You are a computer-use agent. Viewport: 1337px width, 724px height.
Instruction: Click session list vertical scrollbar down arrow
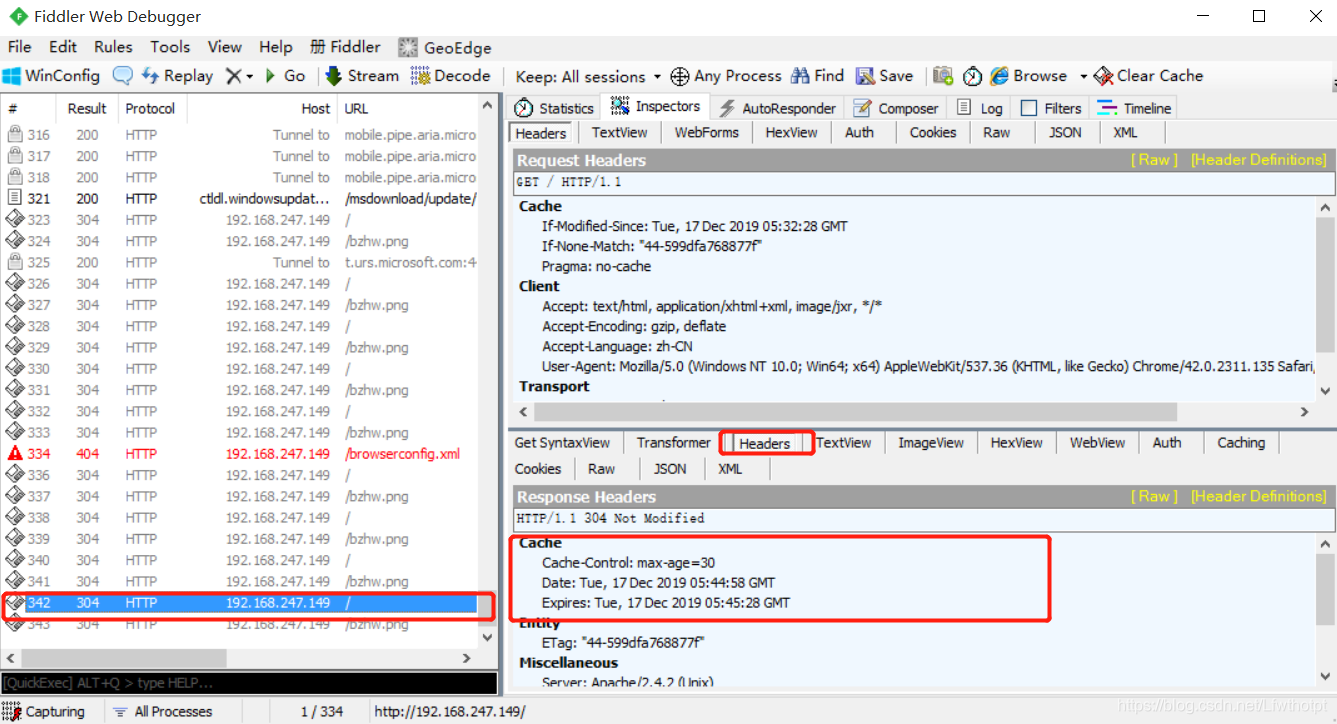[x=487, y=637]
